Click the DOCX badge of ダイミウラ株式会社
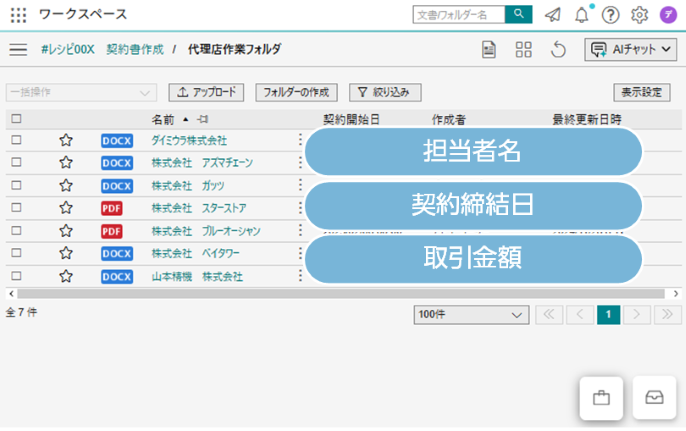 (x=117, y=140)
